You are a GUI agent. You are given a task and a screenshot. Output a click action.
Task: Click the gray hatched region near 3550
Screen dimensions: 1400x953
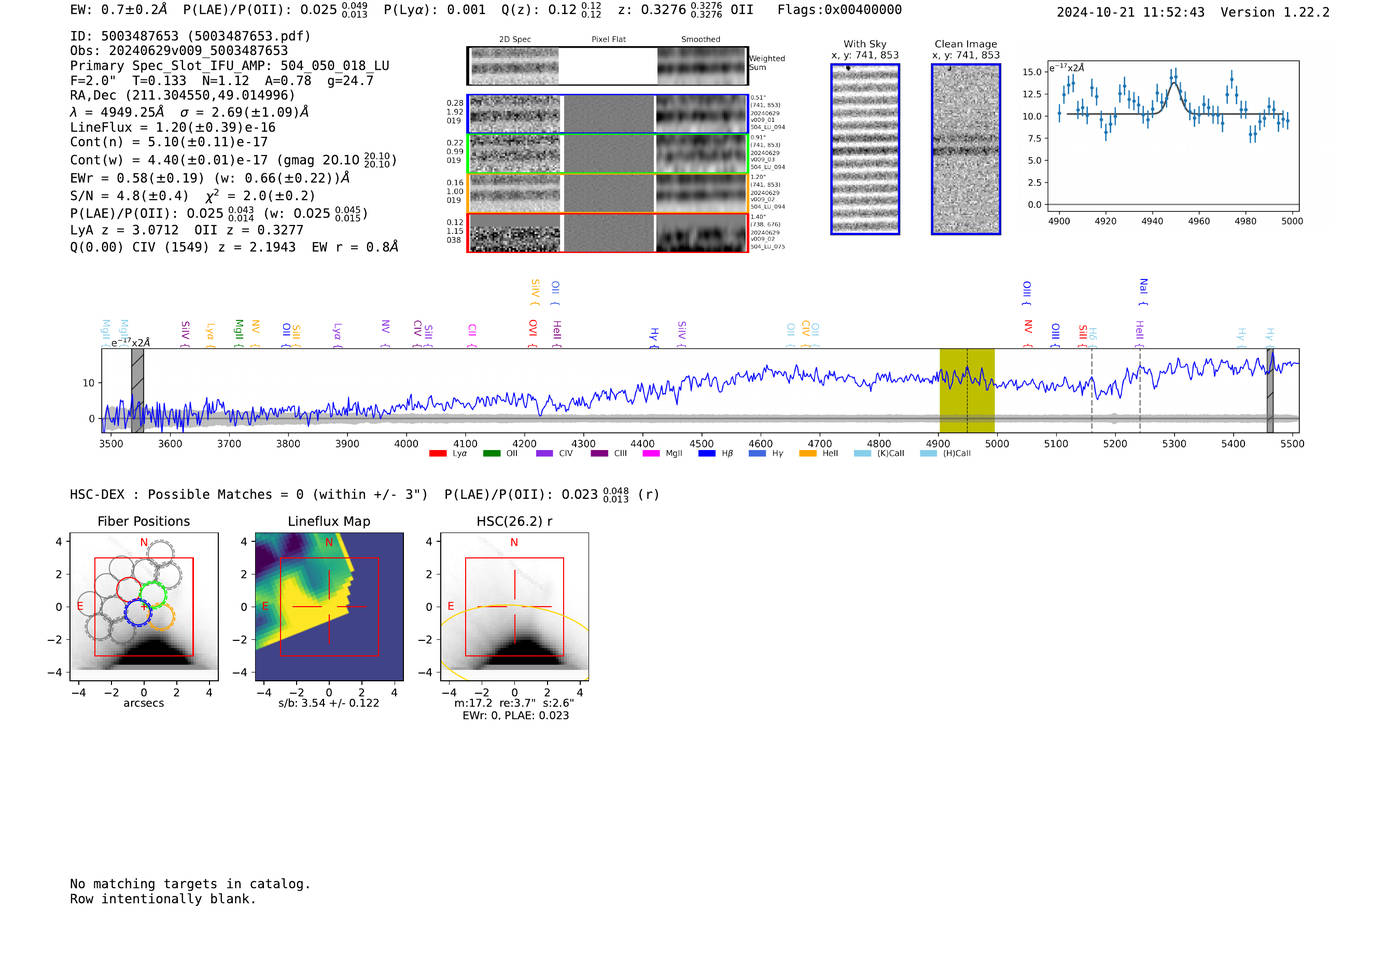coord(138,390)
